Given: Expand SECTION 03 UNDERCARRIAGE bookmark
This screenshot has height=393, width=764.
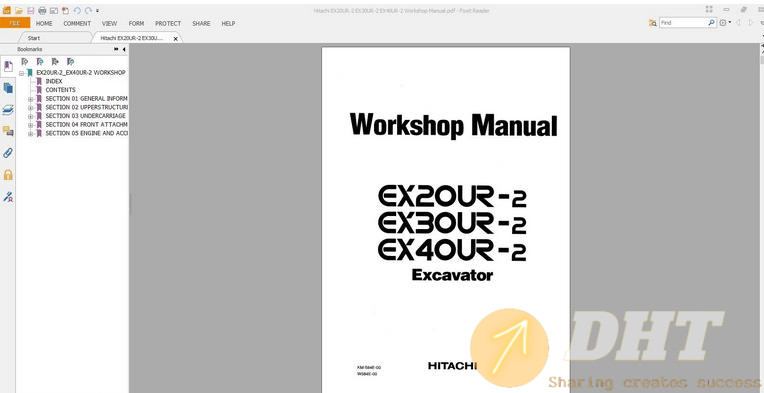Looking at the screenshot, I should [31, 116].
